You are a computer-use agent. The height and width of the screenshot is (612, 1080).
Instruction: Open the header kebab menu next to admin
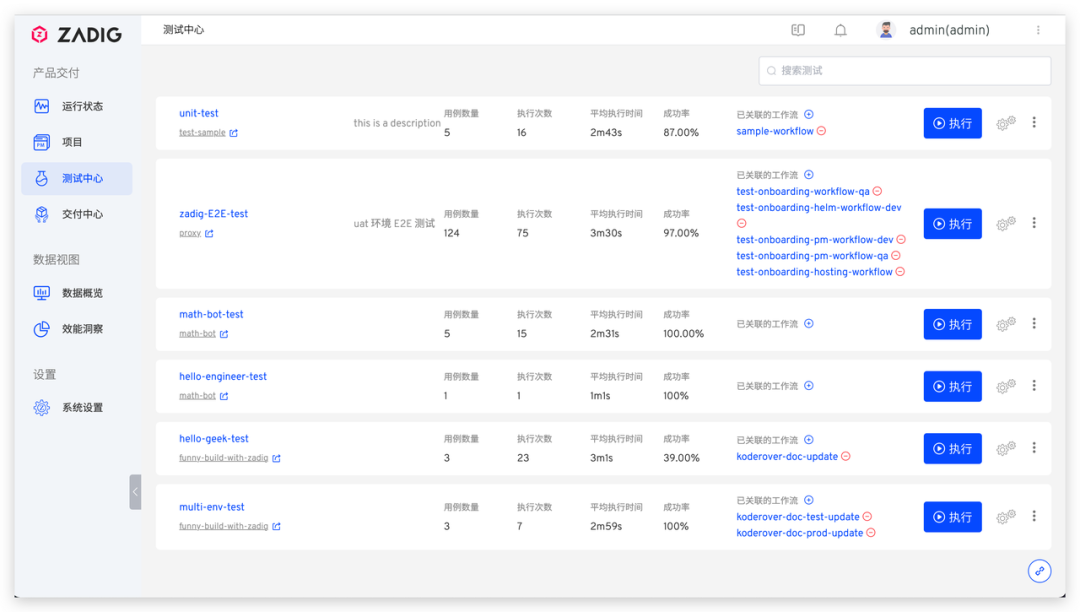[1038, 30]
